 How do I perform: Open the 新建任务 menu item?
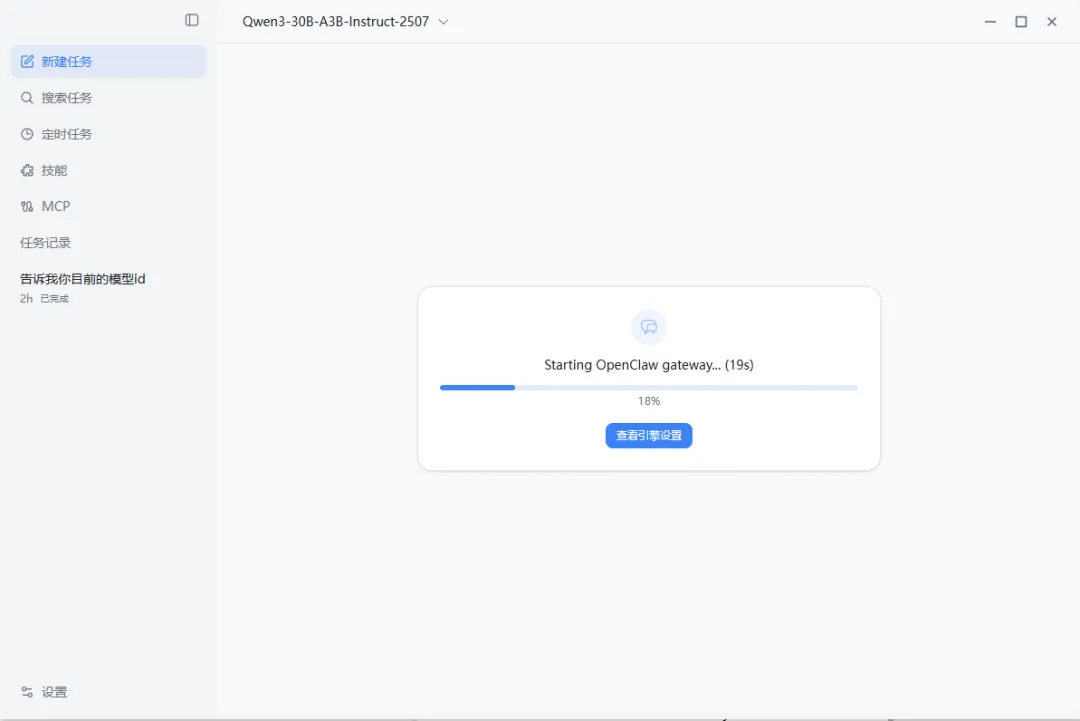pos(109,61)
